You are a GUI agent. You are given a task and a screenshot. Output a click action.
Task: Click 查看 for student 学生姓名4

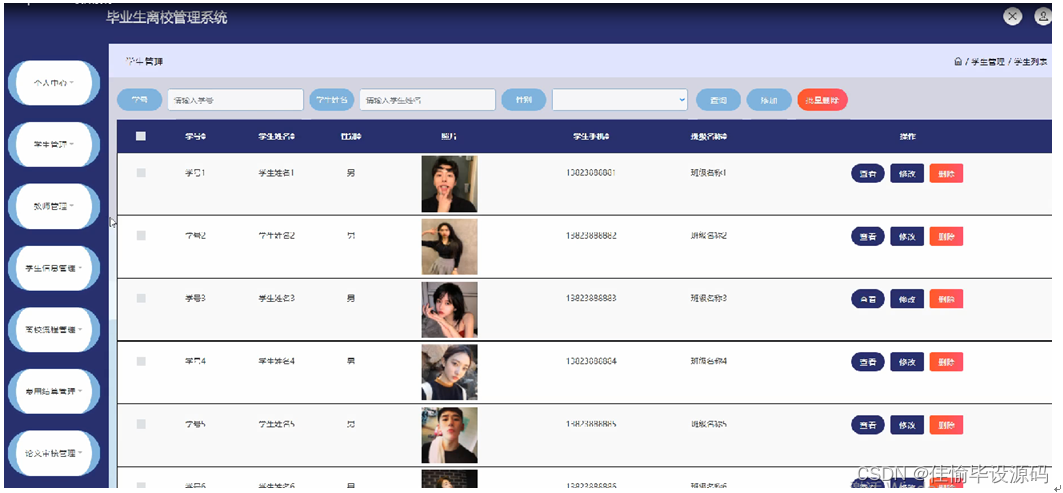click(868, 361)
